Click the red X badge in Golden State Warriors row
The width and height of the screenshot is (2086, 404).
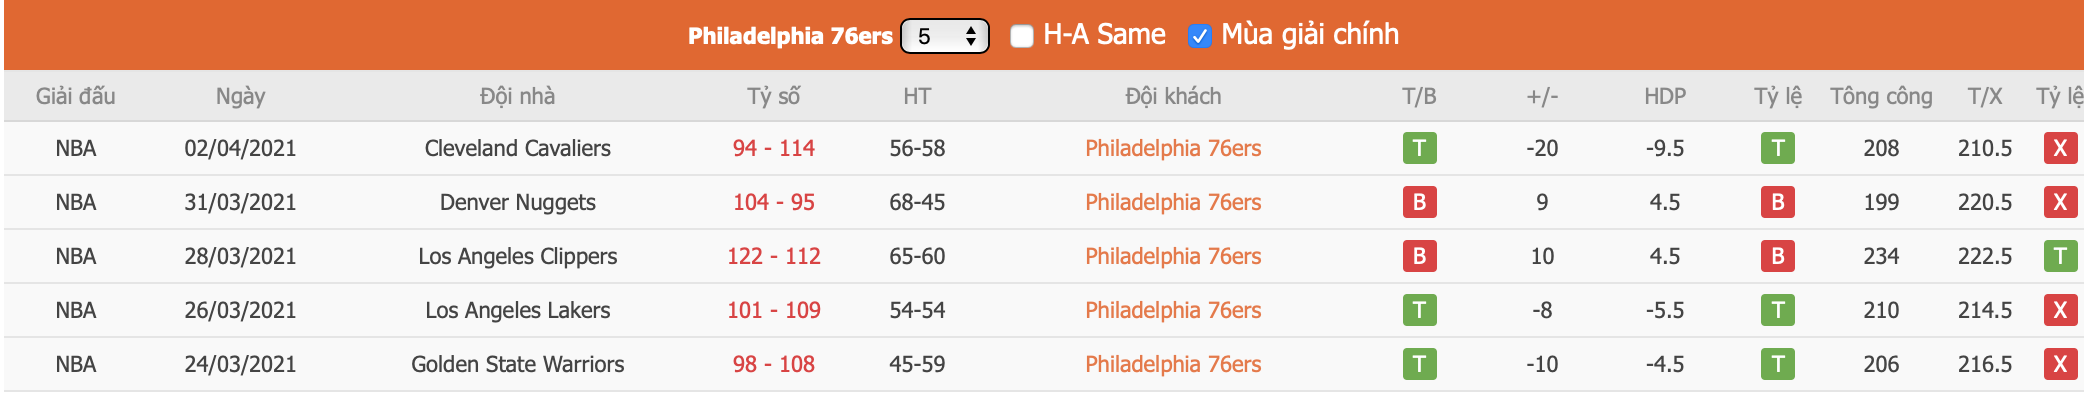point(2060,365)
